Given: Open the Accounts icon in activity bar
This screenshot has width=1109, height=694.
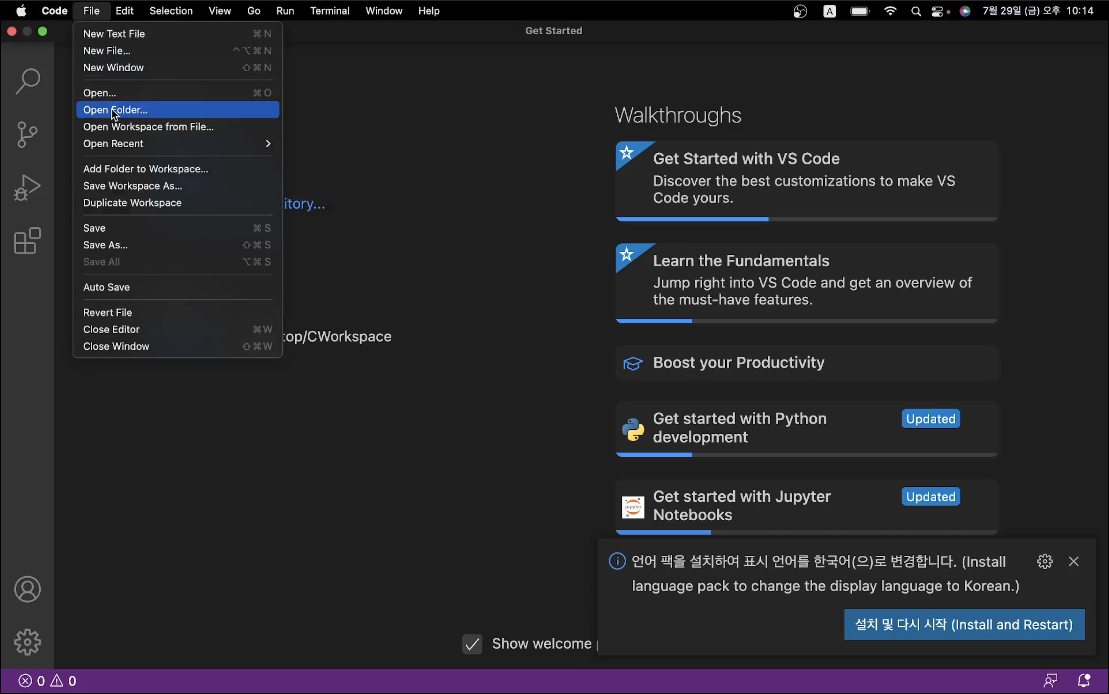Looking at the screenshot, I should click(x=28, y=589).
